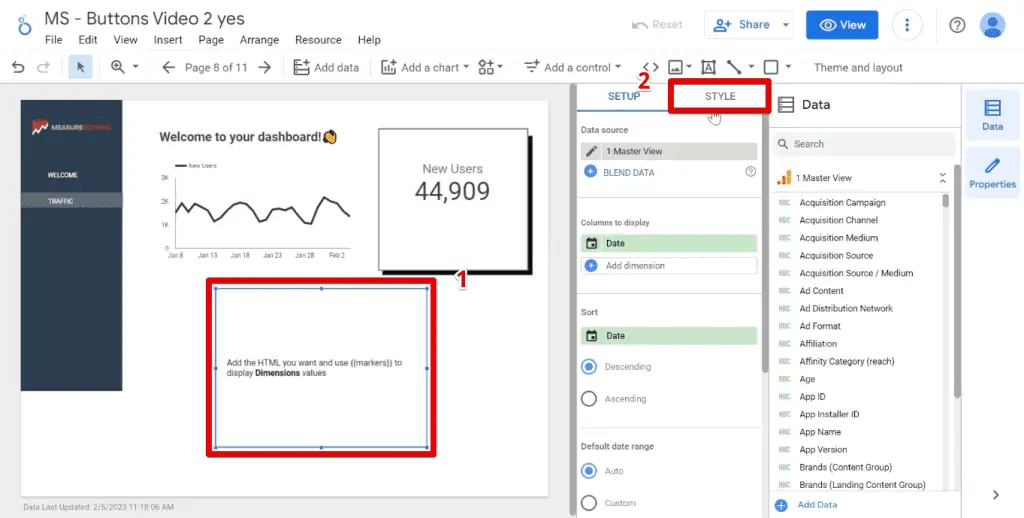Insert an image from toolbar

[675, 67]
